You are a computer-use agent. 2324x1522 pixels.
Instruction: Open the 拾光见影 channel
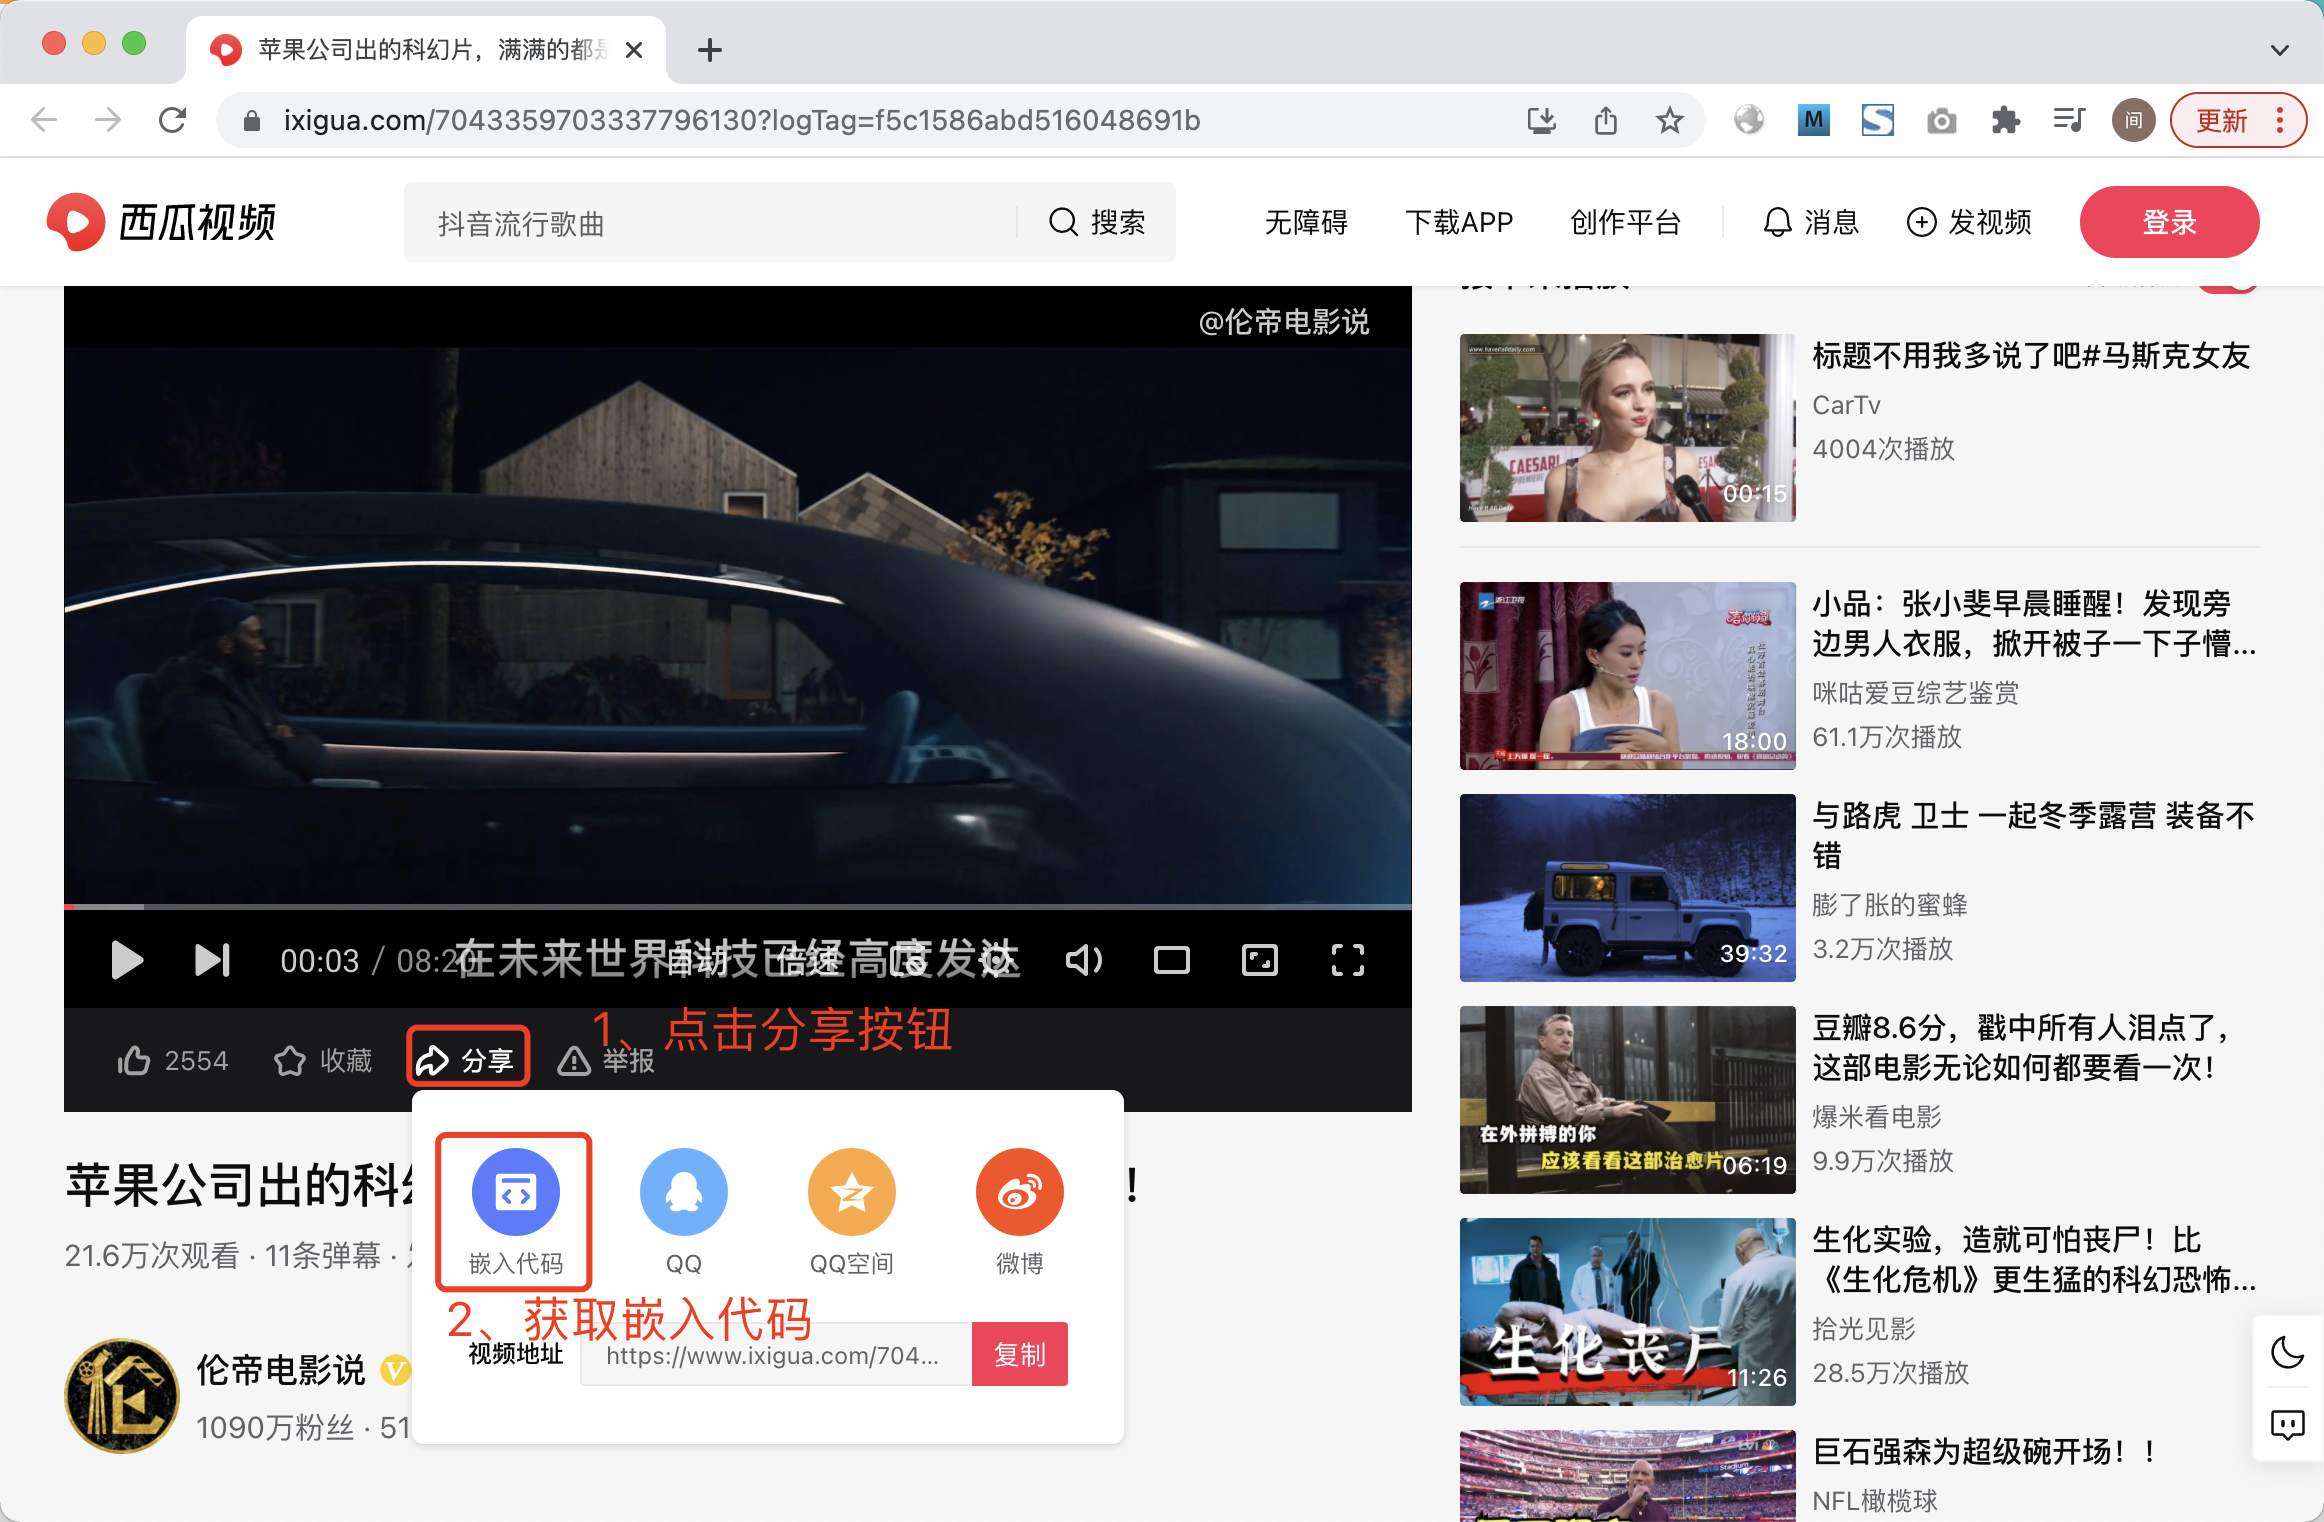click(1863, 1329)
